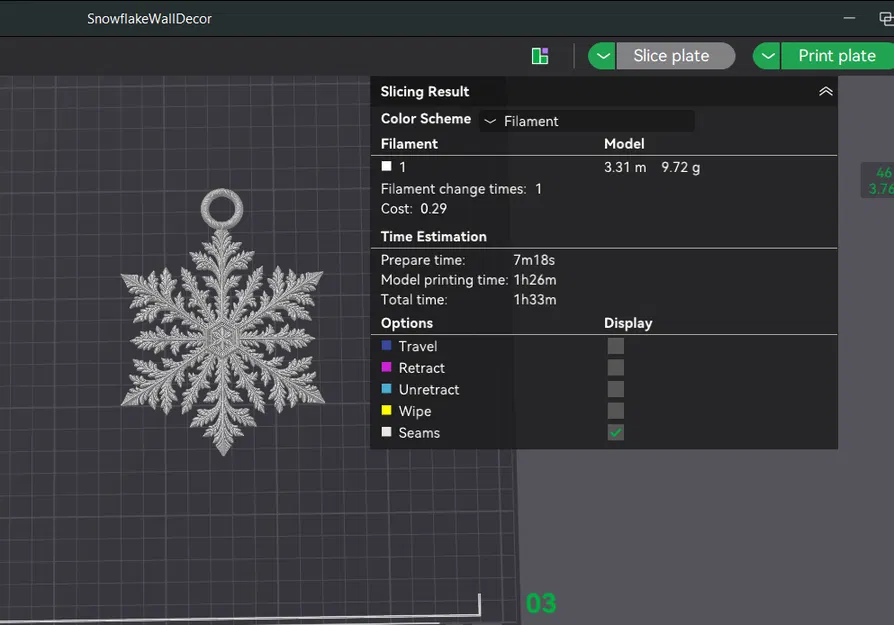Screen dimensions: 894x625
Task: Click the blue Travel color swatch
Action: (387, 345)
